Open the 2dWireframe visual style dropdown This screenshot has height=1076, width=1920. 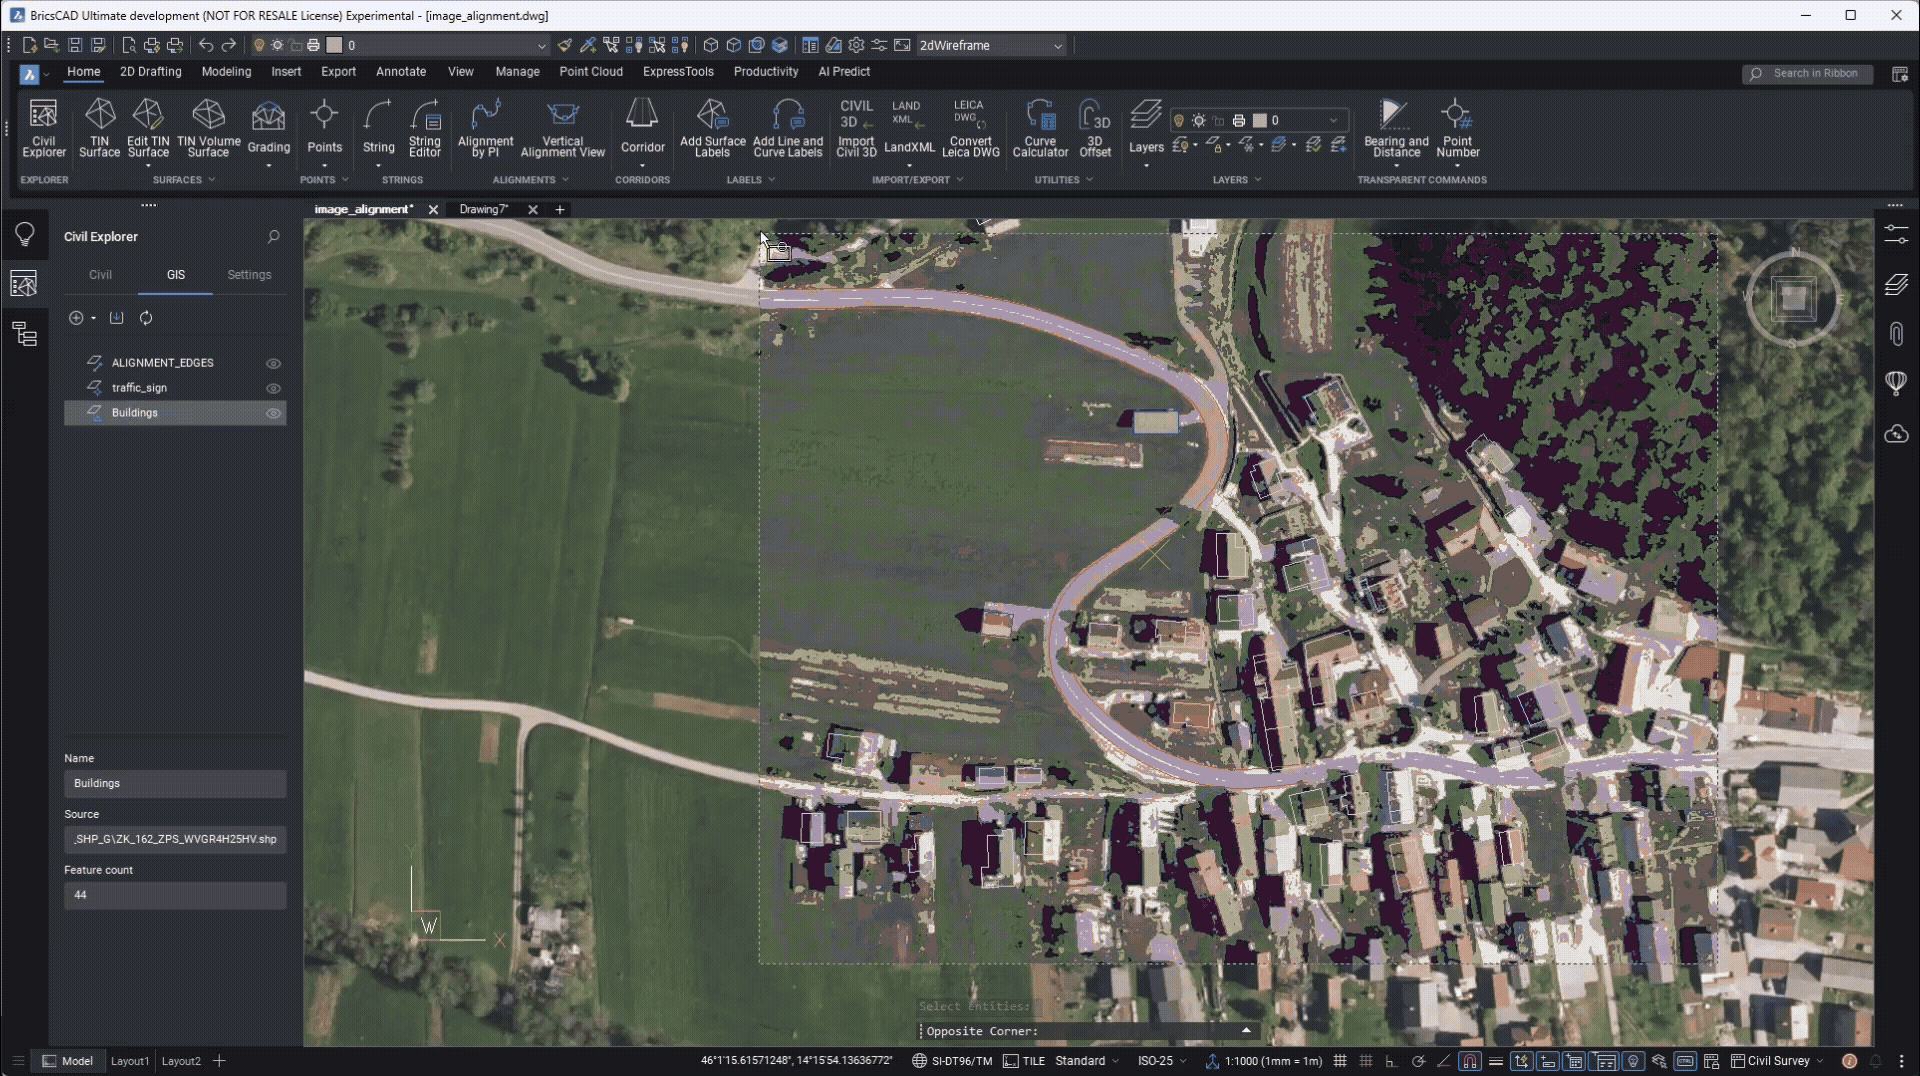1058,45
